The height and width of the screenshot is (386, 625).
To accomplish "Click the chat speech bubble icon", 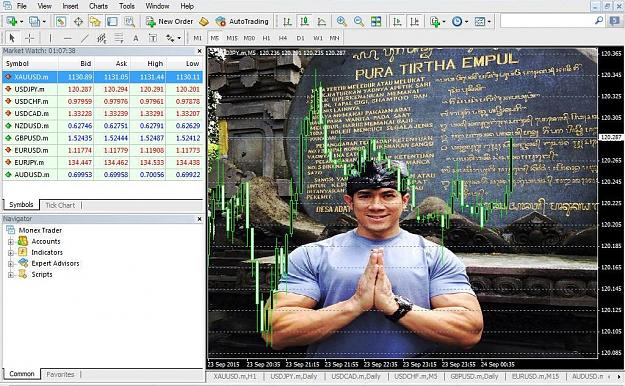I will click(x=614, y=21).
